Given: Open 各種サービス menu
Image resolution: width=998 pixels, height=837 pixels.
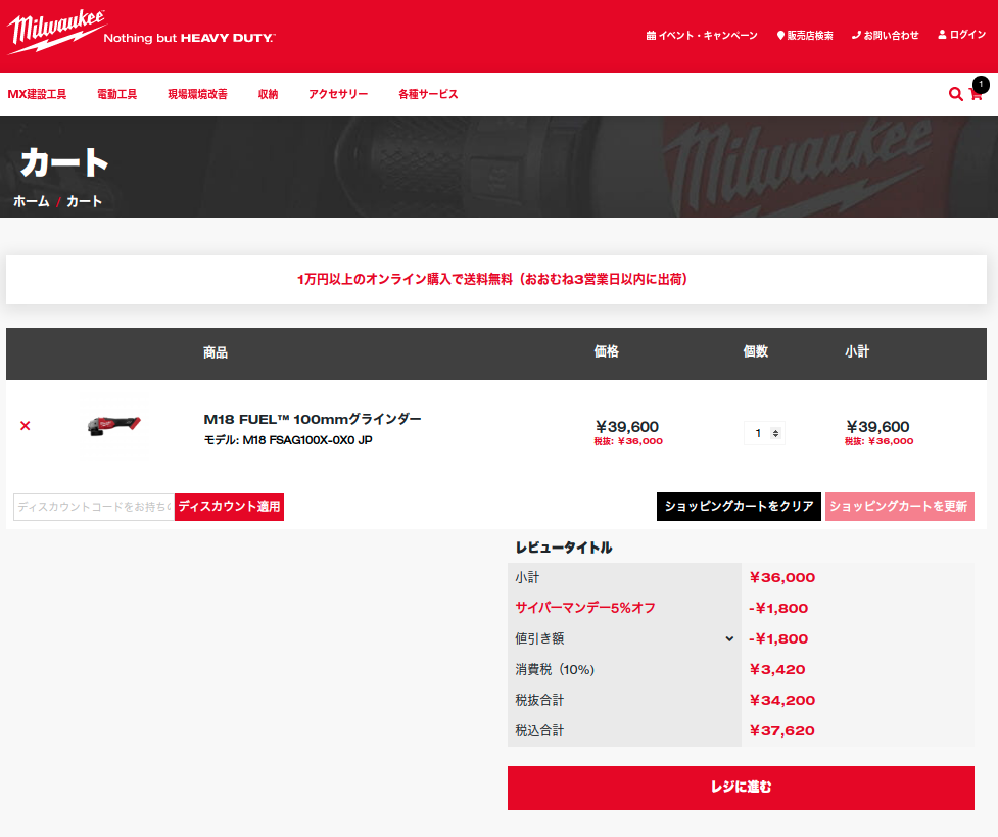Looking at the screenshot, I should tap(428, 94).
